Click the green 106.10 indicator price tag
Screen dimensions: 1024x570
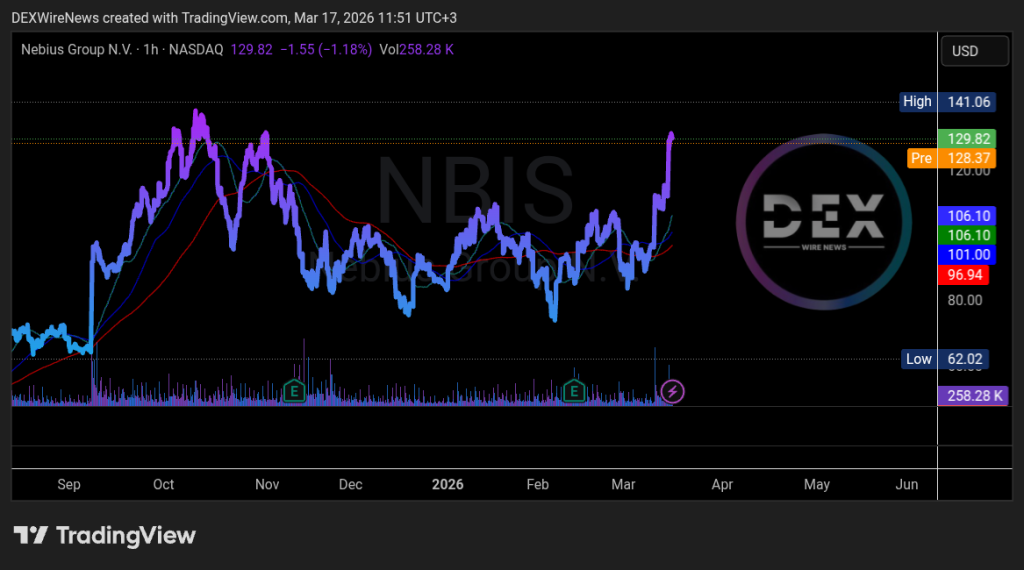coord(967,235)
